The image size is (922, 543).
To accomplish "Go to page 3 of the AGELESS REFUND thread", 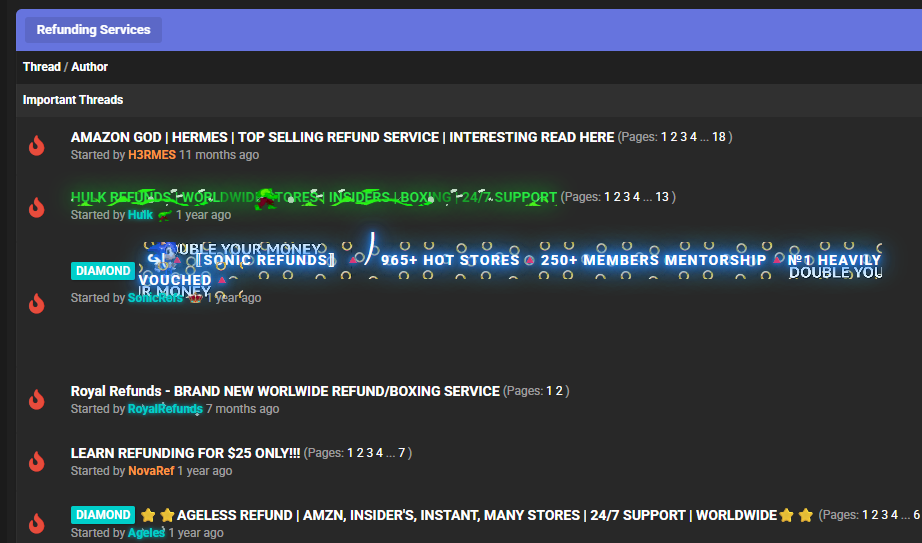I will (884, 515).
